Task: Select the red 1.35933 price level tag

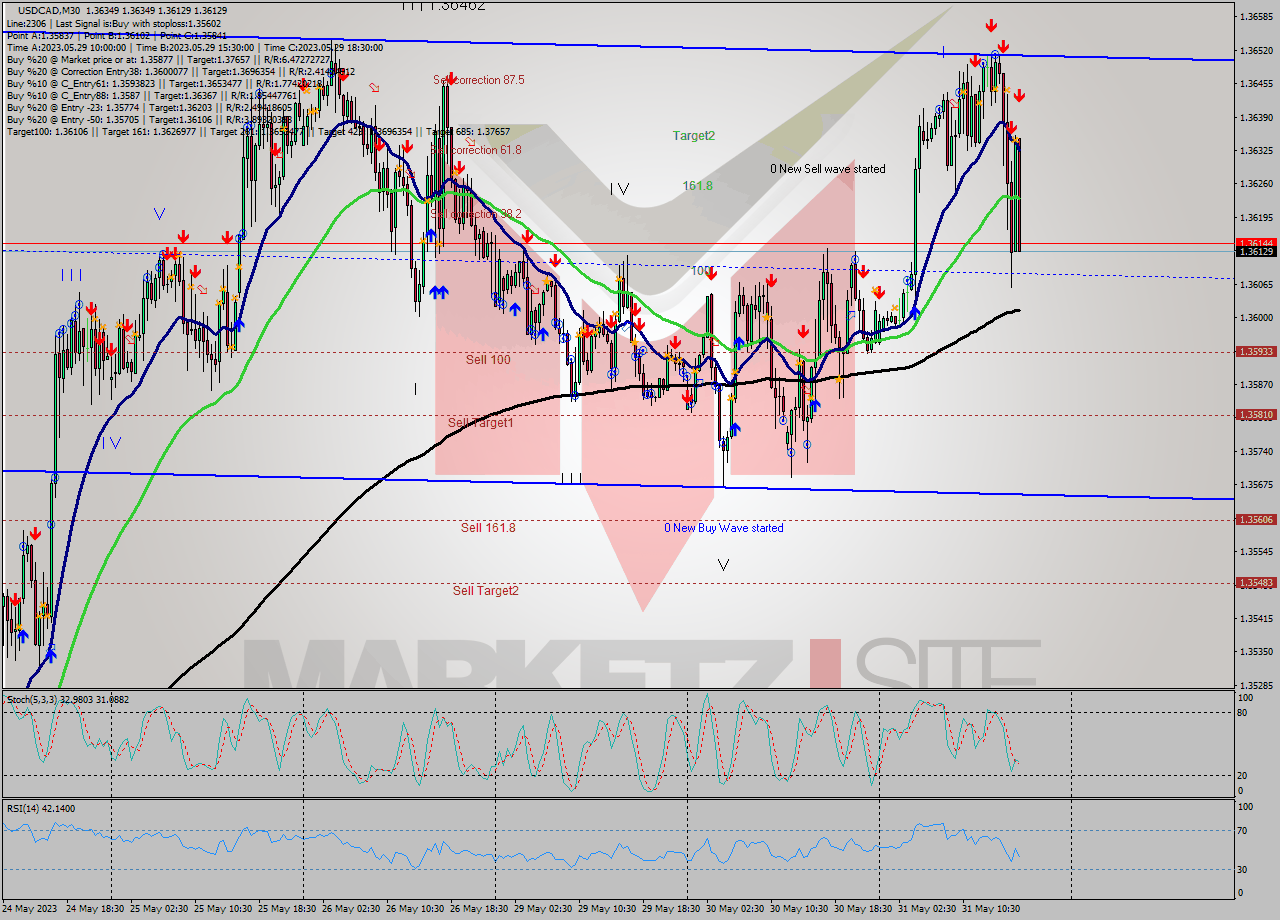Action: (x=1255, y=352)
